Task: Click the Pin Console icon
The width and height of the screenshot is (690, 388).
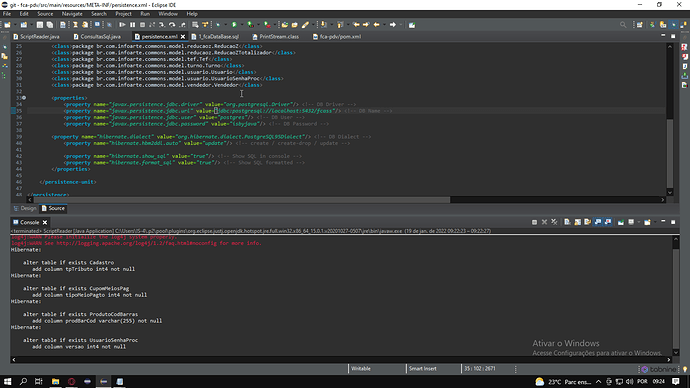Action: (620, 222)
